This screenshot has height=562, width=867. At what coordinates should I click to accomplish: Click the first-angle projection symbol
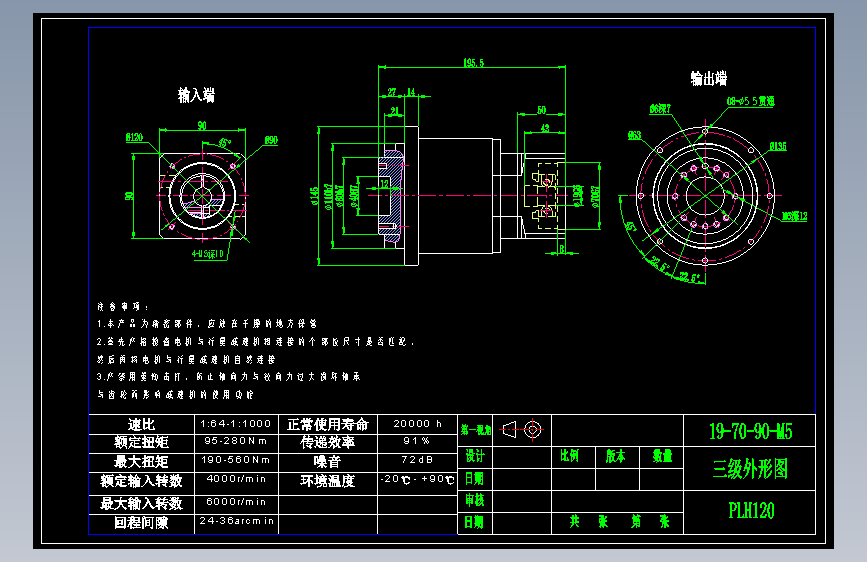click(x=522, y=429)
